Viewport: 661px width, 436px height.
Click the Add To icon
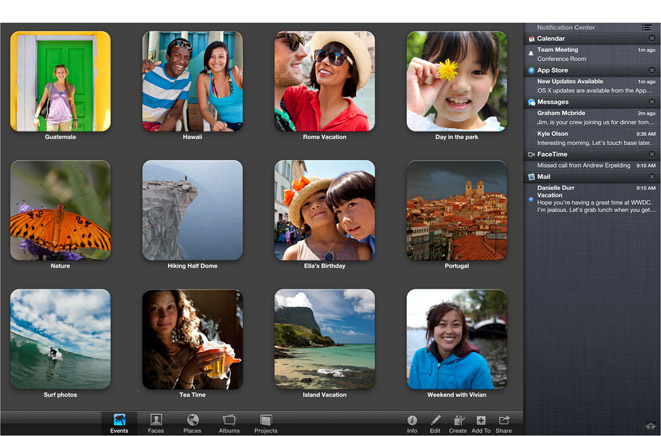(481, 422)
